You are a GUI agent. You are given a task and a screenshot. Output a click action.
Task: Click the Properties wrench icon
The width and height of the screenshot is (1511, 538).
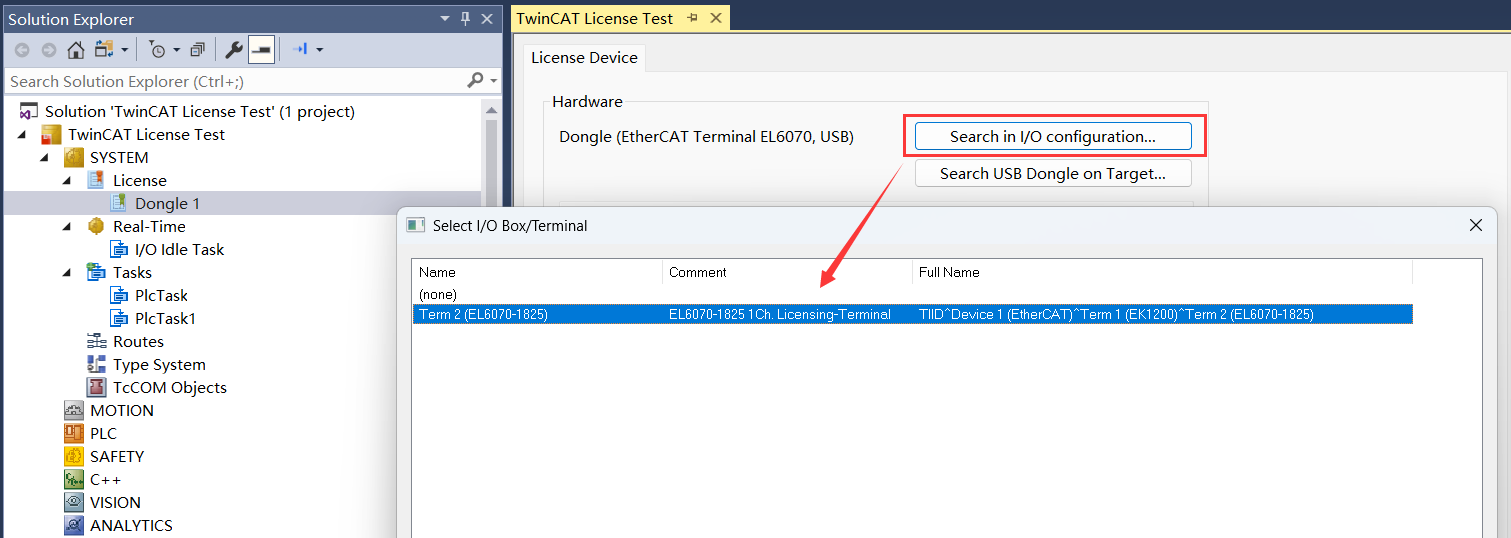pyautogui.click(x=233, y=49)
